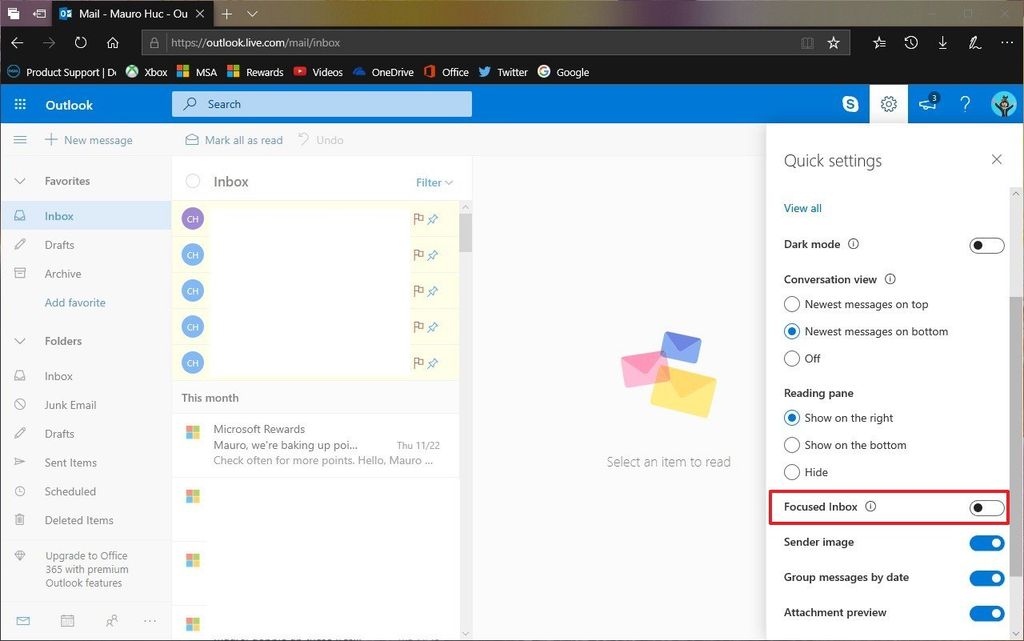Flag the top message using its flag icon
The width and height of the screenshot is (1024, 641).
click(x=417, y=218)
